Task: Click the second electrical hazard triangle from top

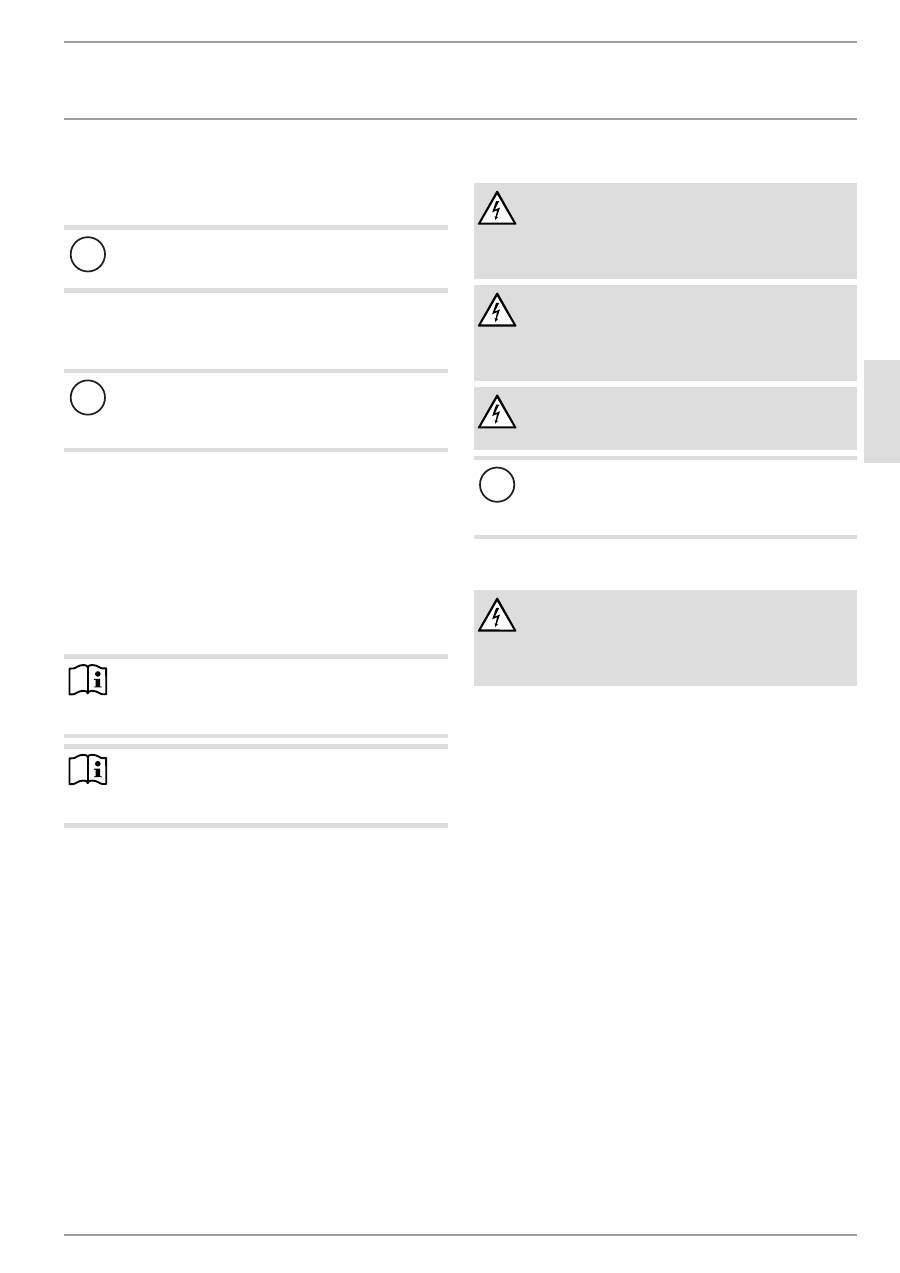Action: click(497, 311)
